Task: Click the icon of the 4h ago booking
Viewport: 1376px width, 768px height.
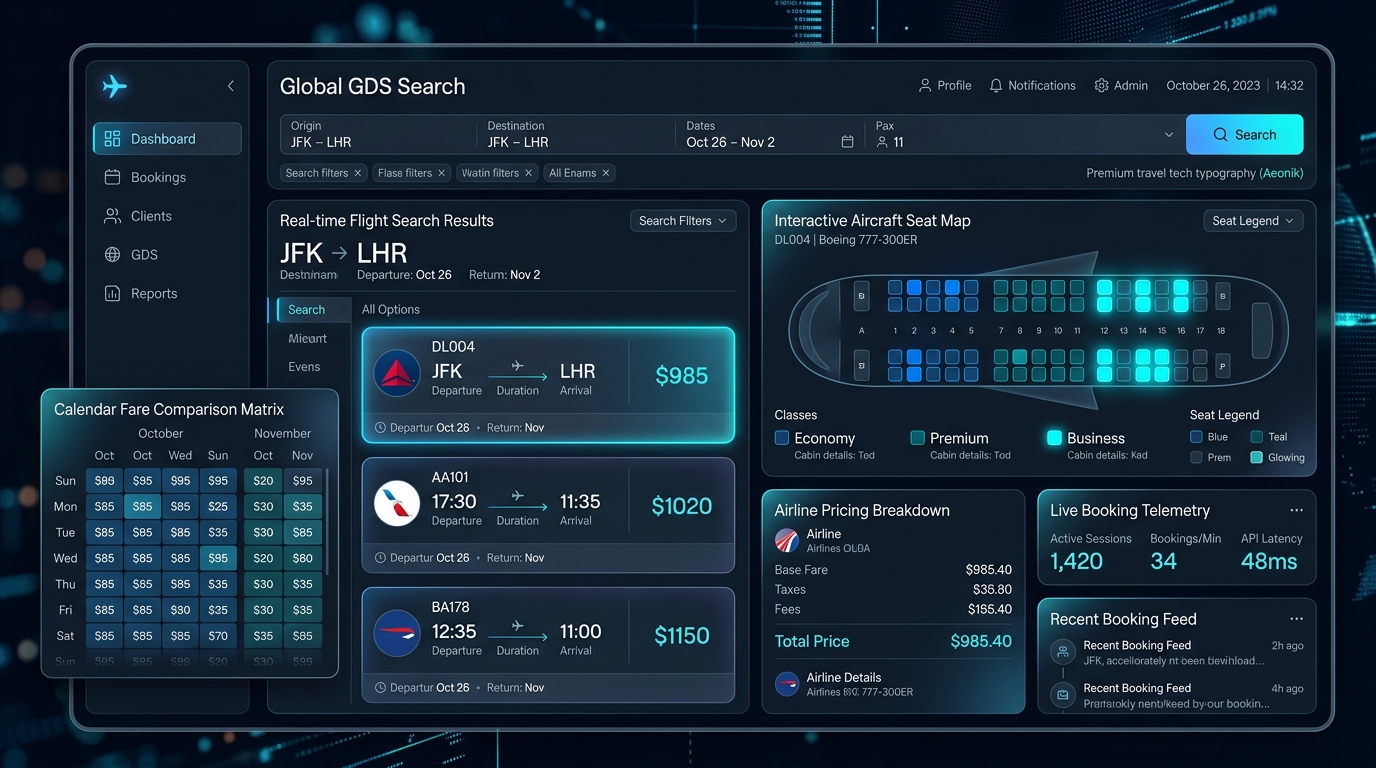Action: pos(1063,694)
